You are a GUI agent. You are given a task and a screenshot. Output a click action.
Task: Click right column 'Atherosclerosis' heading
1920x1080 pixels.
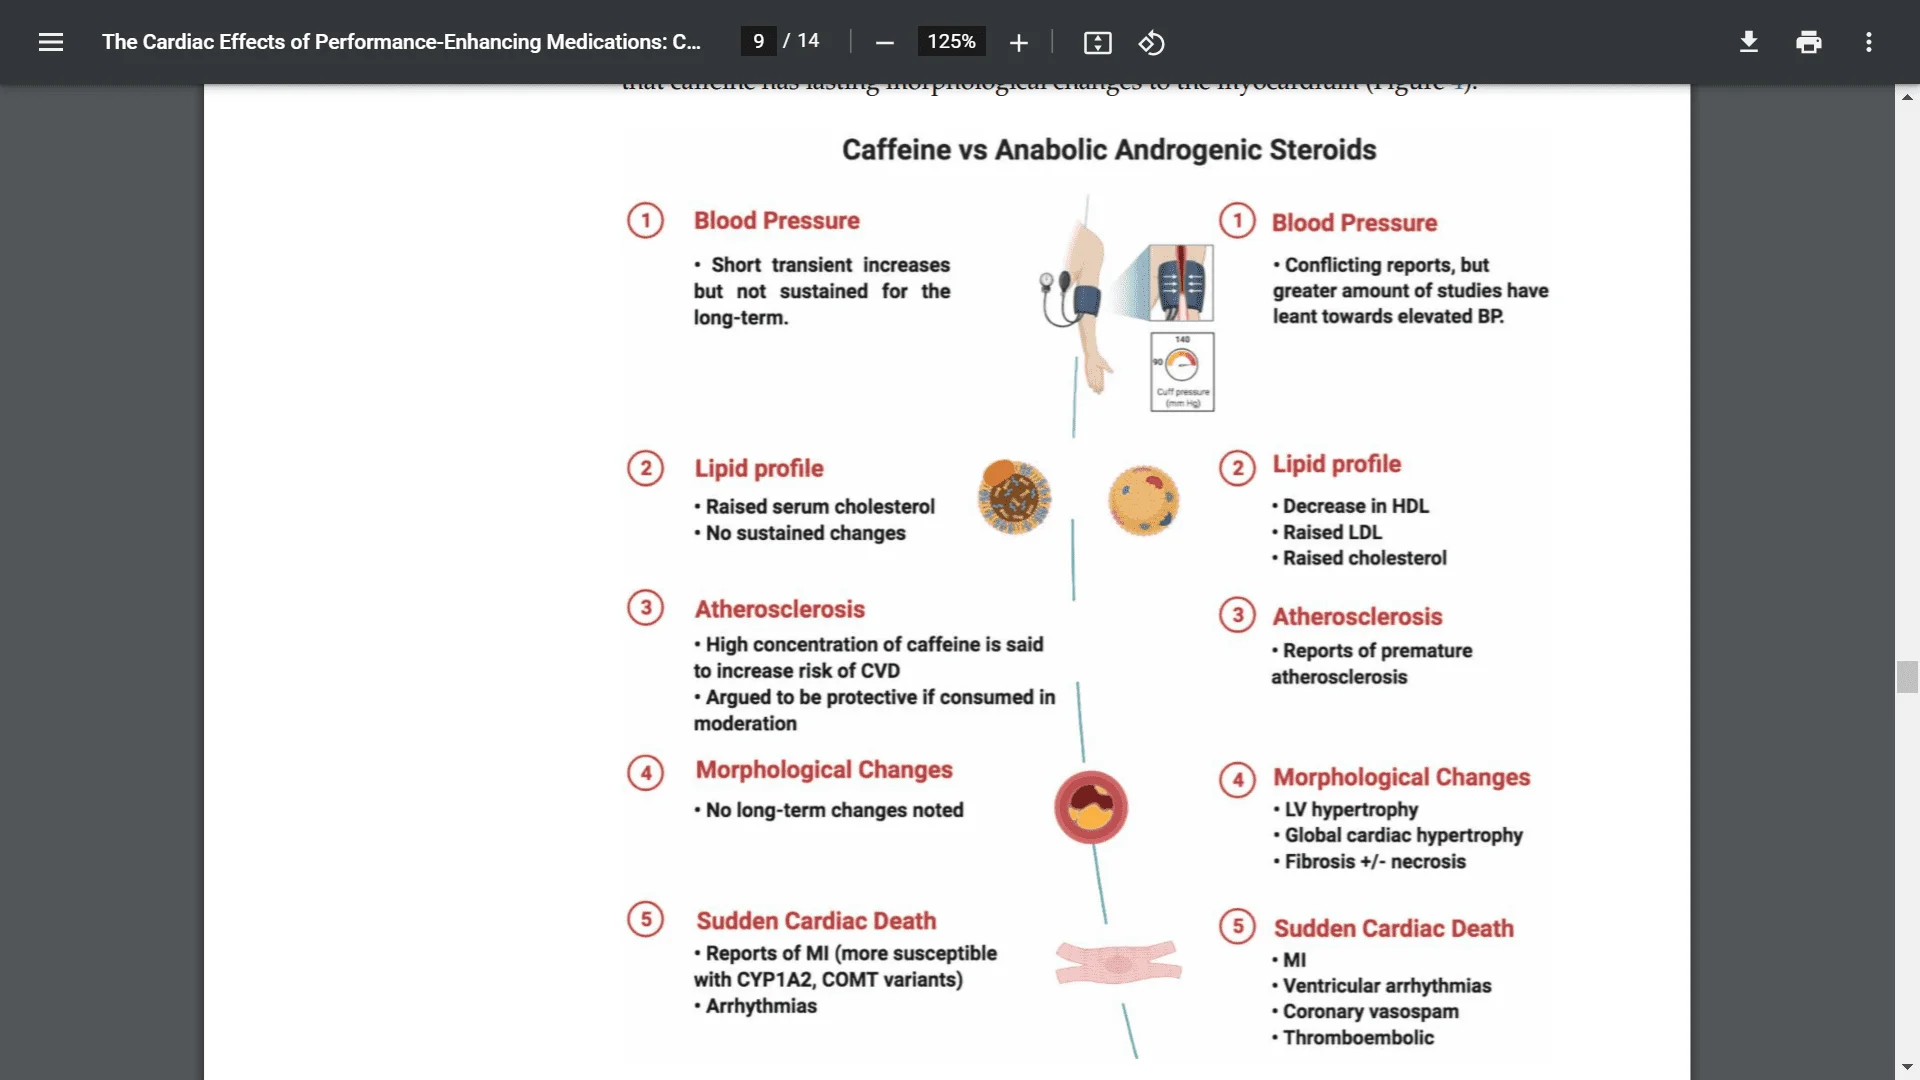click(1357, 617)
